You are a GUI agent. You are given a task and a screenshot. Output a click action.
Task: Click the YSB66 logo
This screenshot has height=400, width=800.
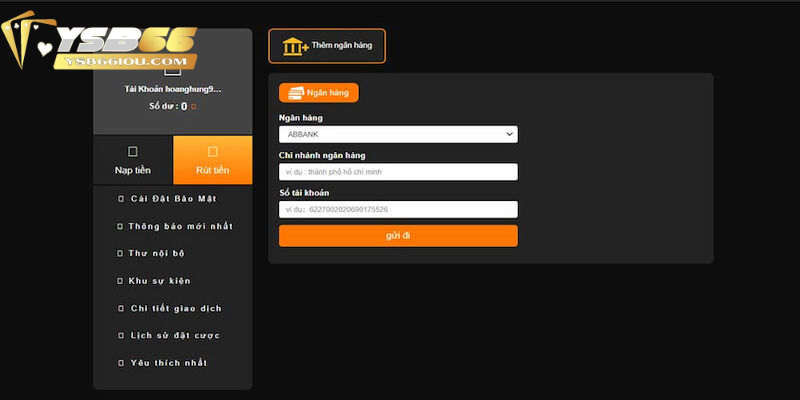click(x=99, y=40)
